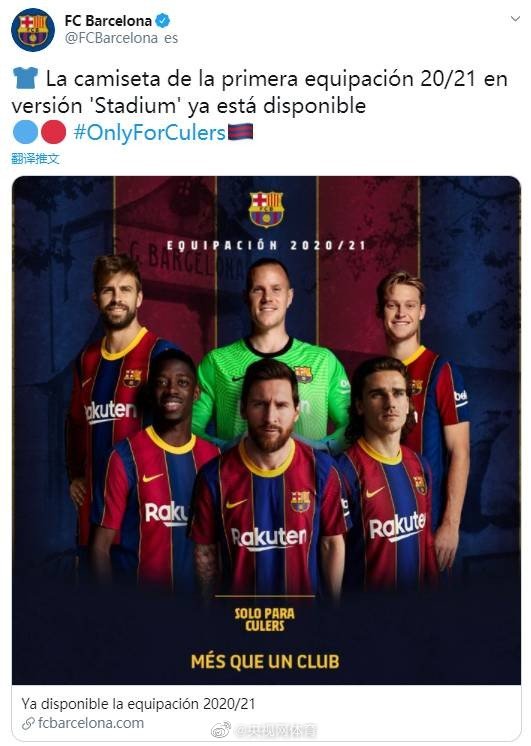This screenshot has width=531, height=746.
Task: Click the SOLO PARA CULERS badge
Action: click(265, 619)
